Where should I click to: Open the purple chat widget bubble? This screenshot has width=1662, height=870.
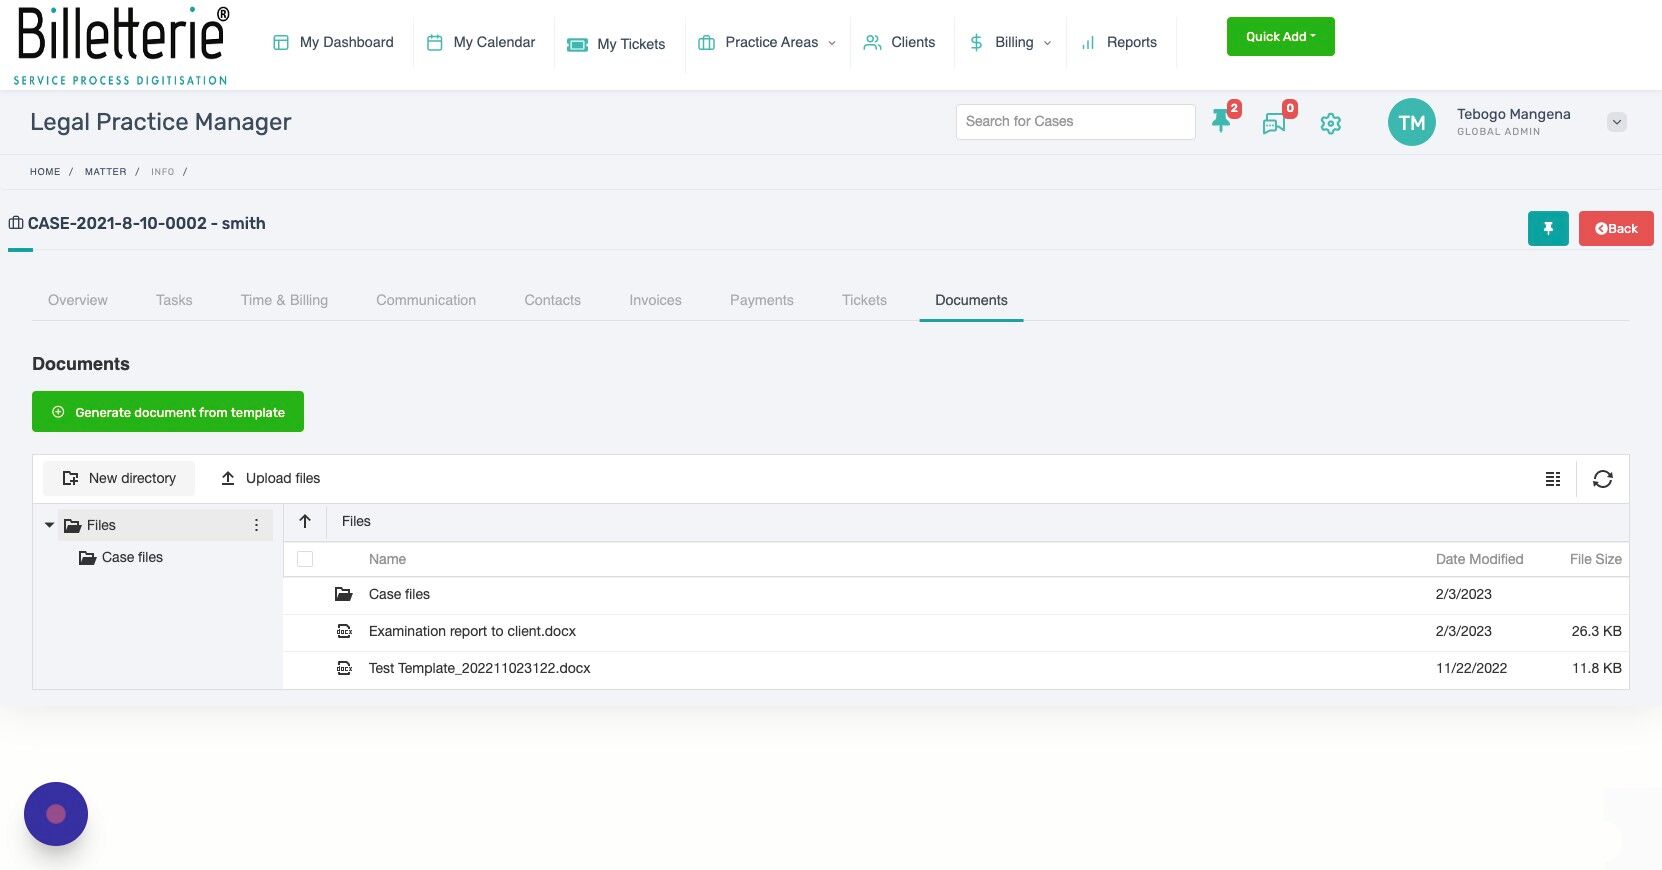click(x=56, y=814)
